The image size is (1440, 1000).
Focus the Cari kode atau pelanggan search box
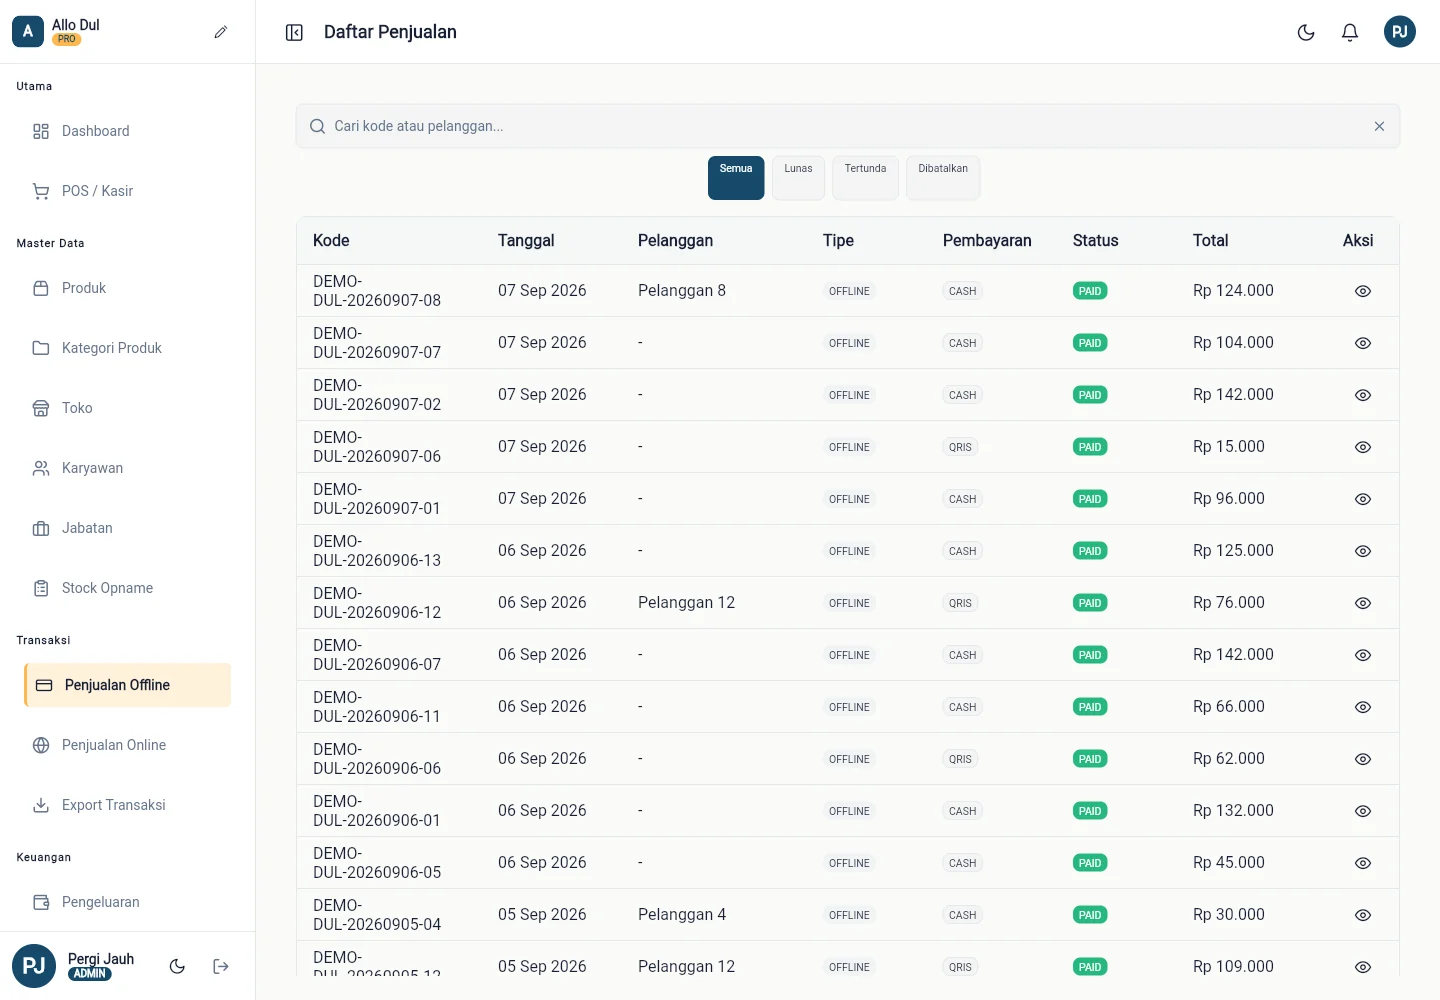pos(848,126)
